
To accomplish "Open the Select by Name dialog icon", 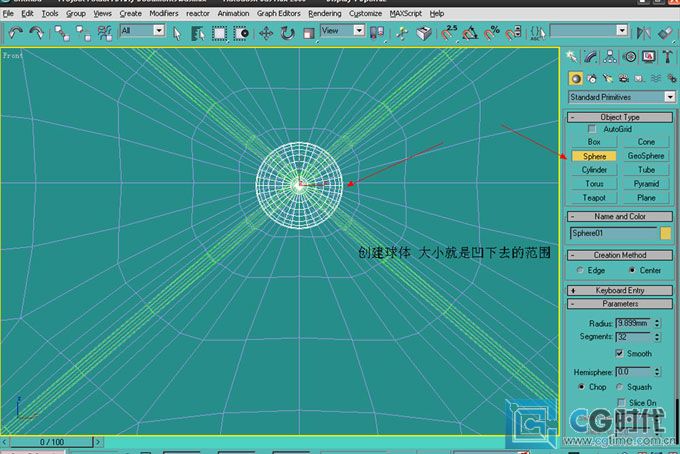I will point(198,33).
